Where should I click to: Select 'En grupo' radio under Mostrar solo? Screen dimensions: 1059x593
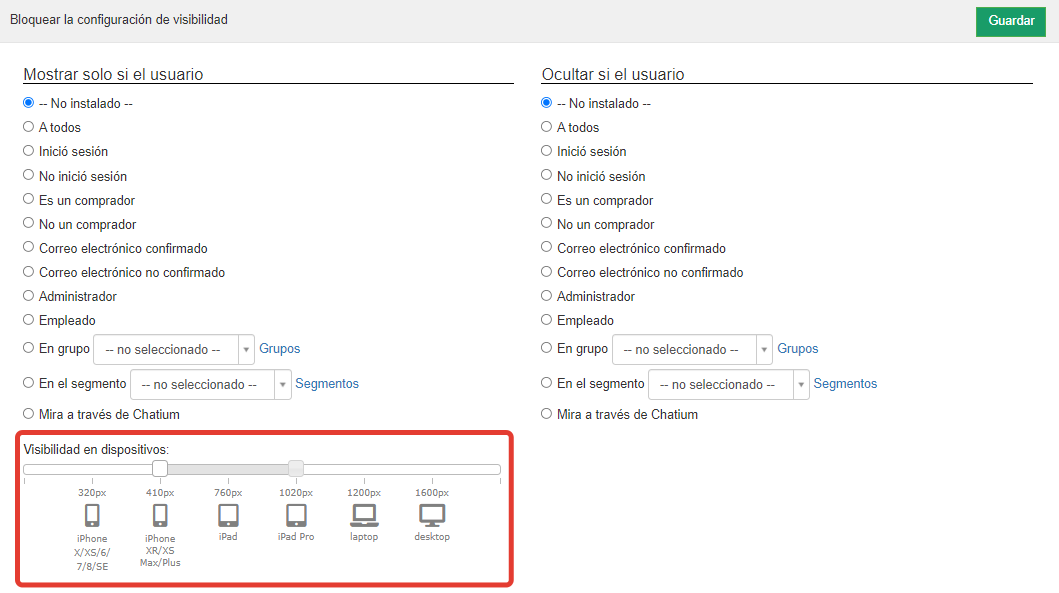pos(28,348)
